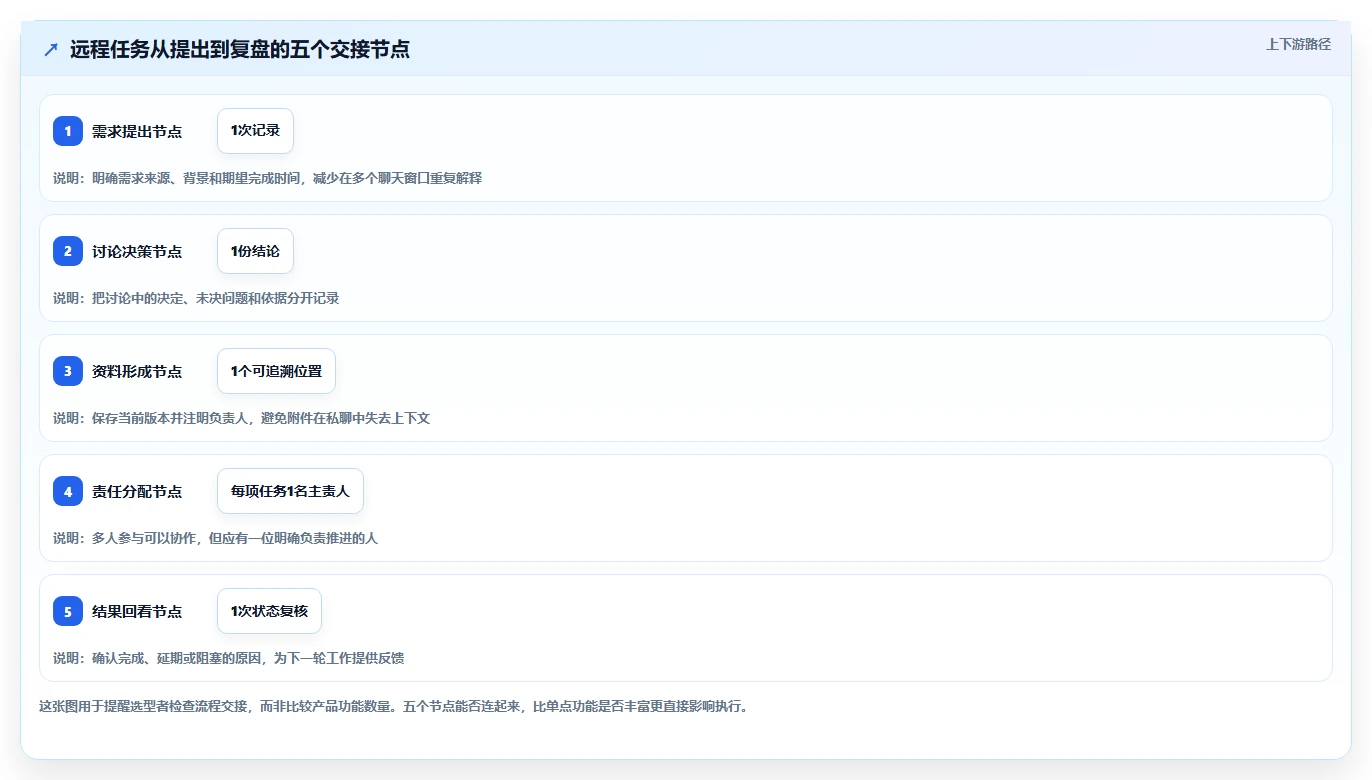The image size is (1372, 780).
Task: Click the number 2 step badge
Action: coord(68,251)
